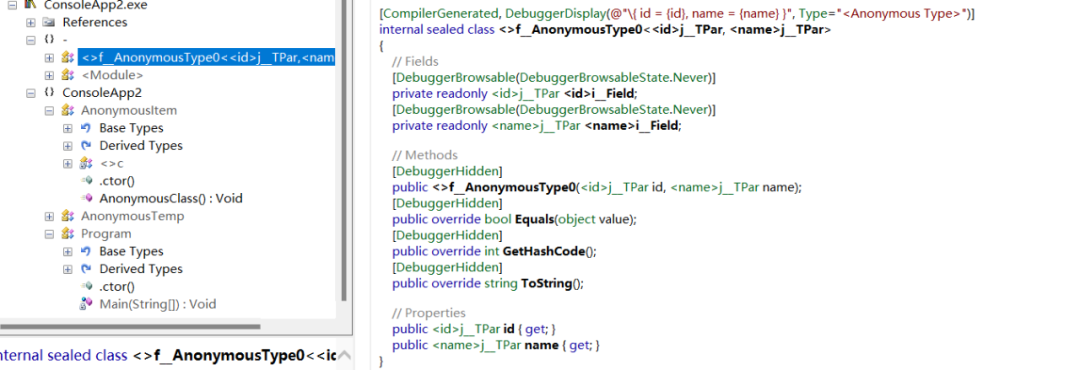Viewport: 1080px width, 370px height.
Task: Click the collapse arrow in bottom info pane
Action: (345, 356)
